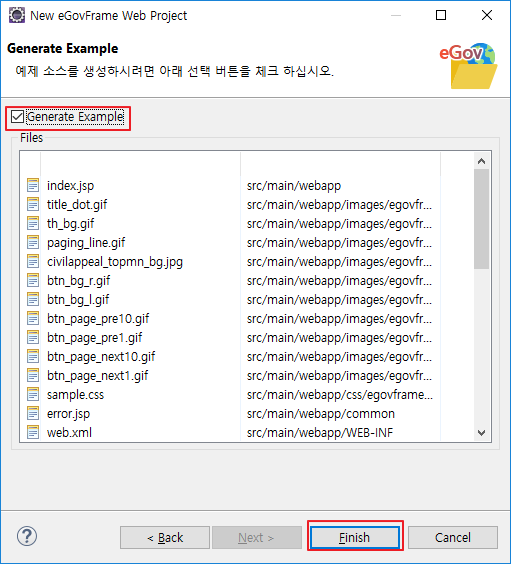Viewport: 511px width, 564px height.
Task: Click the file icon next to th_bg.gif
Action: 33,223
